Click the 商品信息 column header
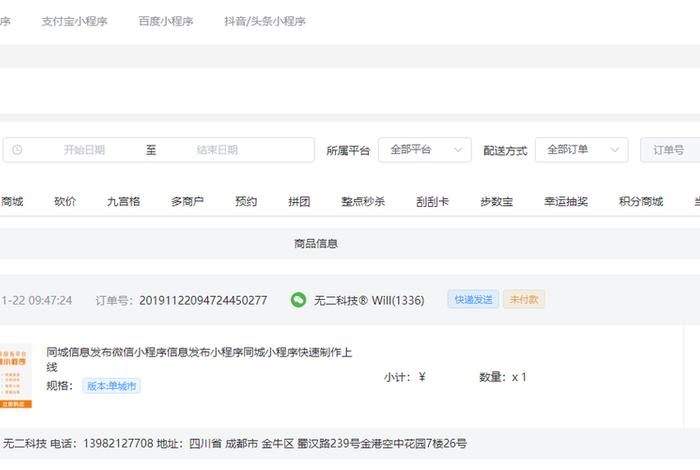The height and width of the screenshot is (470, 700). (x=316, y=244)
